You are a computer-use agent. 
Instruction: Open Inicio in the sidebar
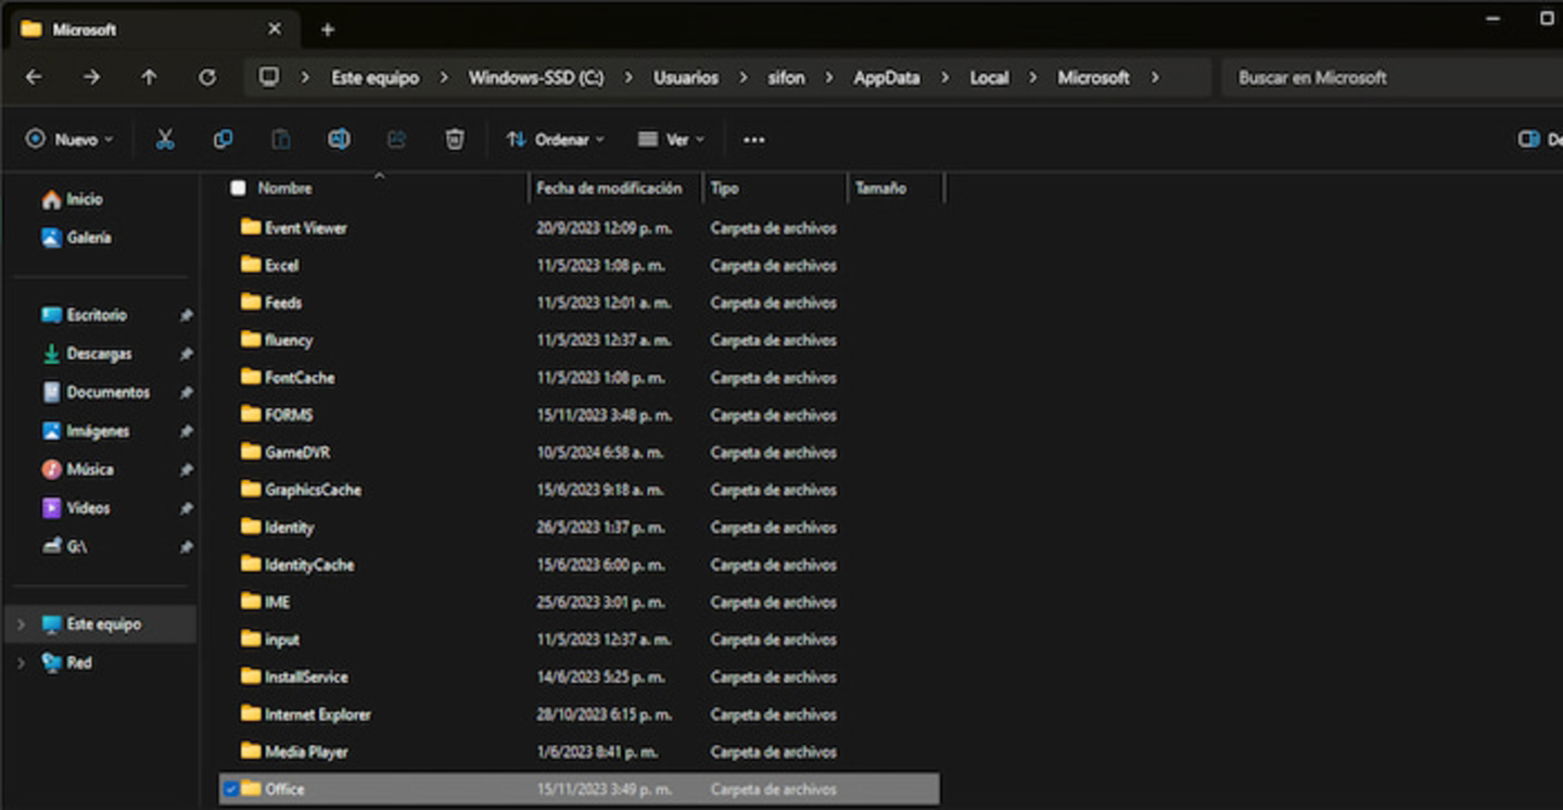pos(72,199)
